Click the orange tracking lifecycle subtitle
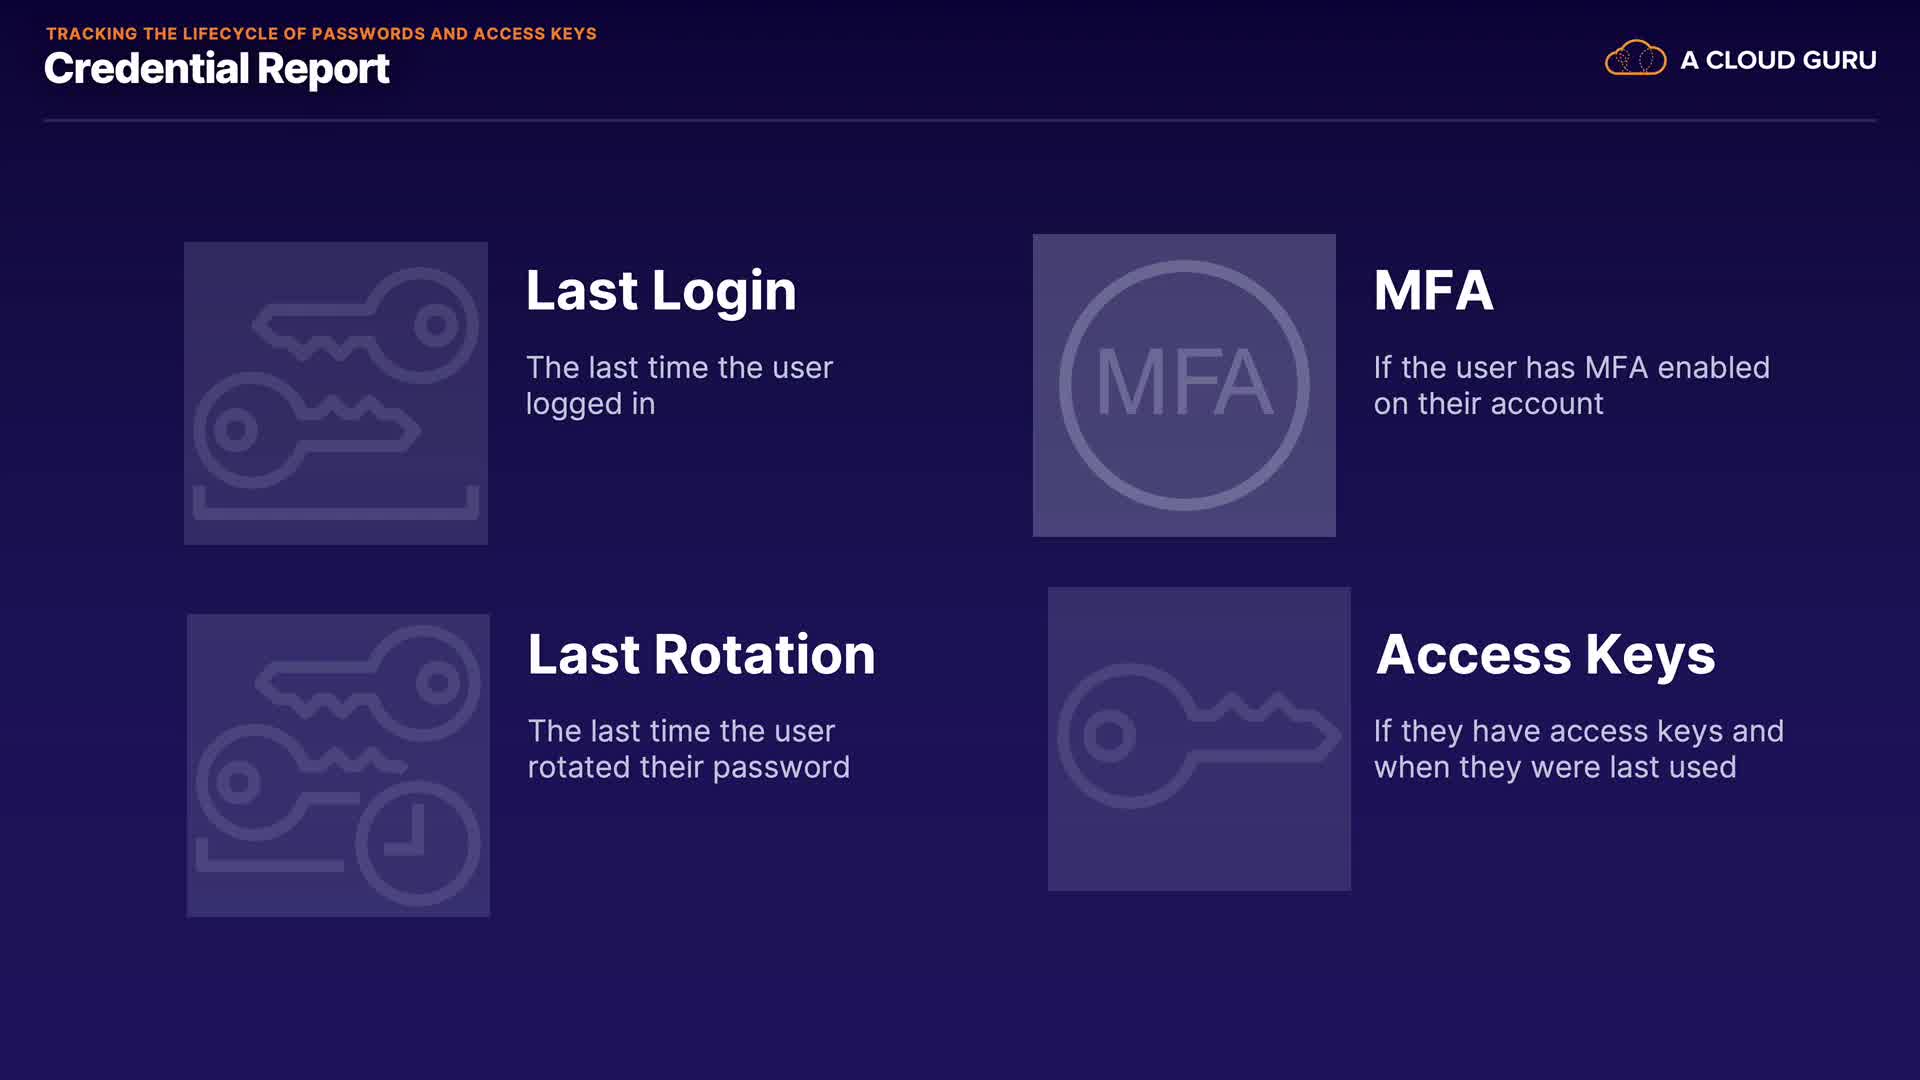Viewport: 1920px width, 1080px height. [x=321, y=33]
